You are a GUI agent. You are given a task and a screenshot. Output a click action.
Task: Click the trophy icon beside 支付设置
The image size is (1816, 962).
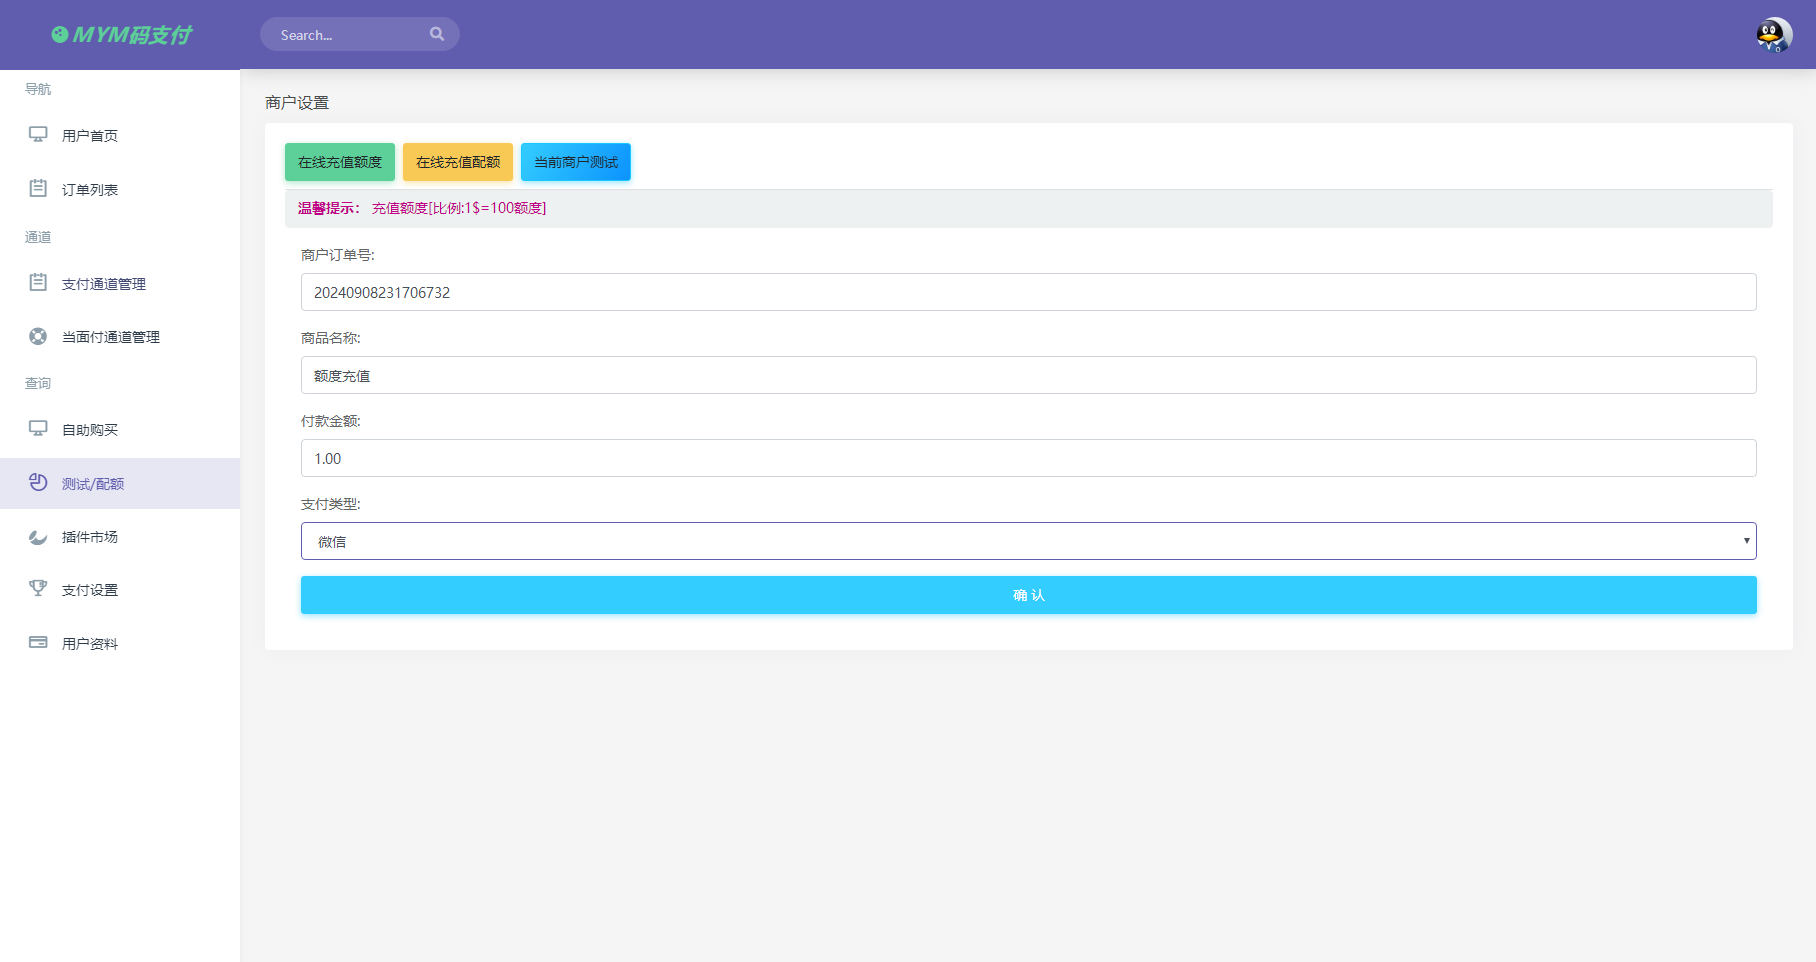click(38, 588)
